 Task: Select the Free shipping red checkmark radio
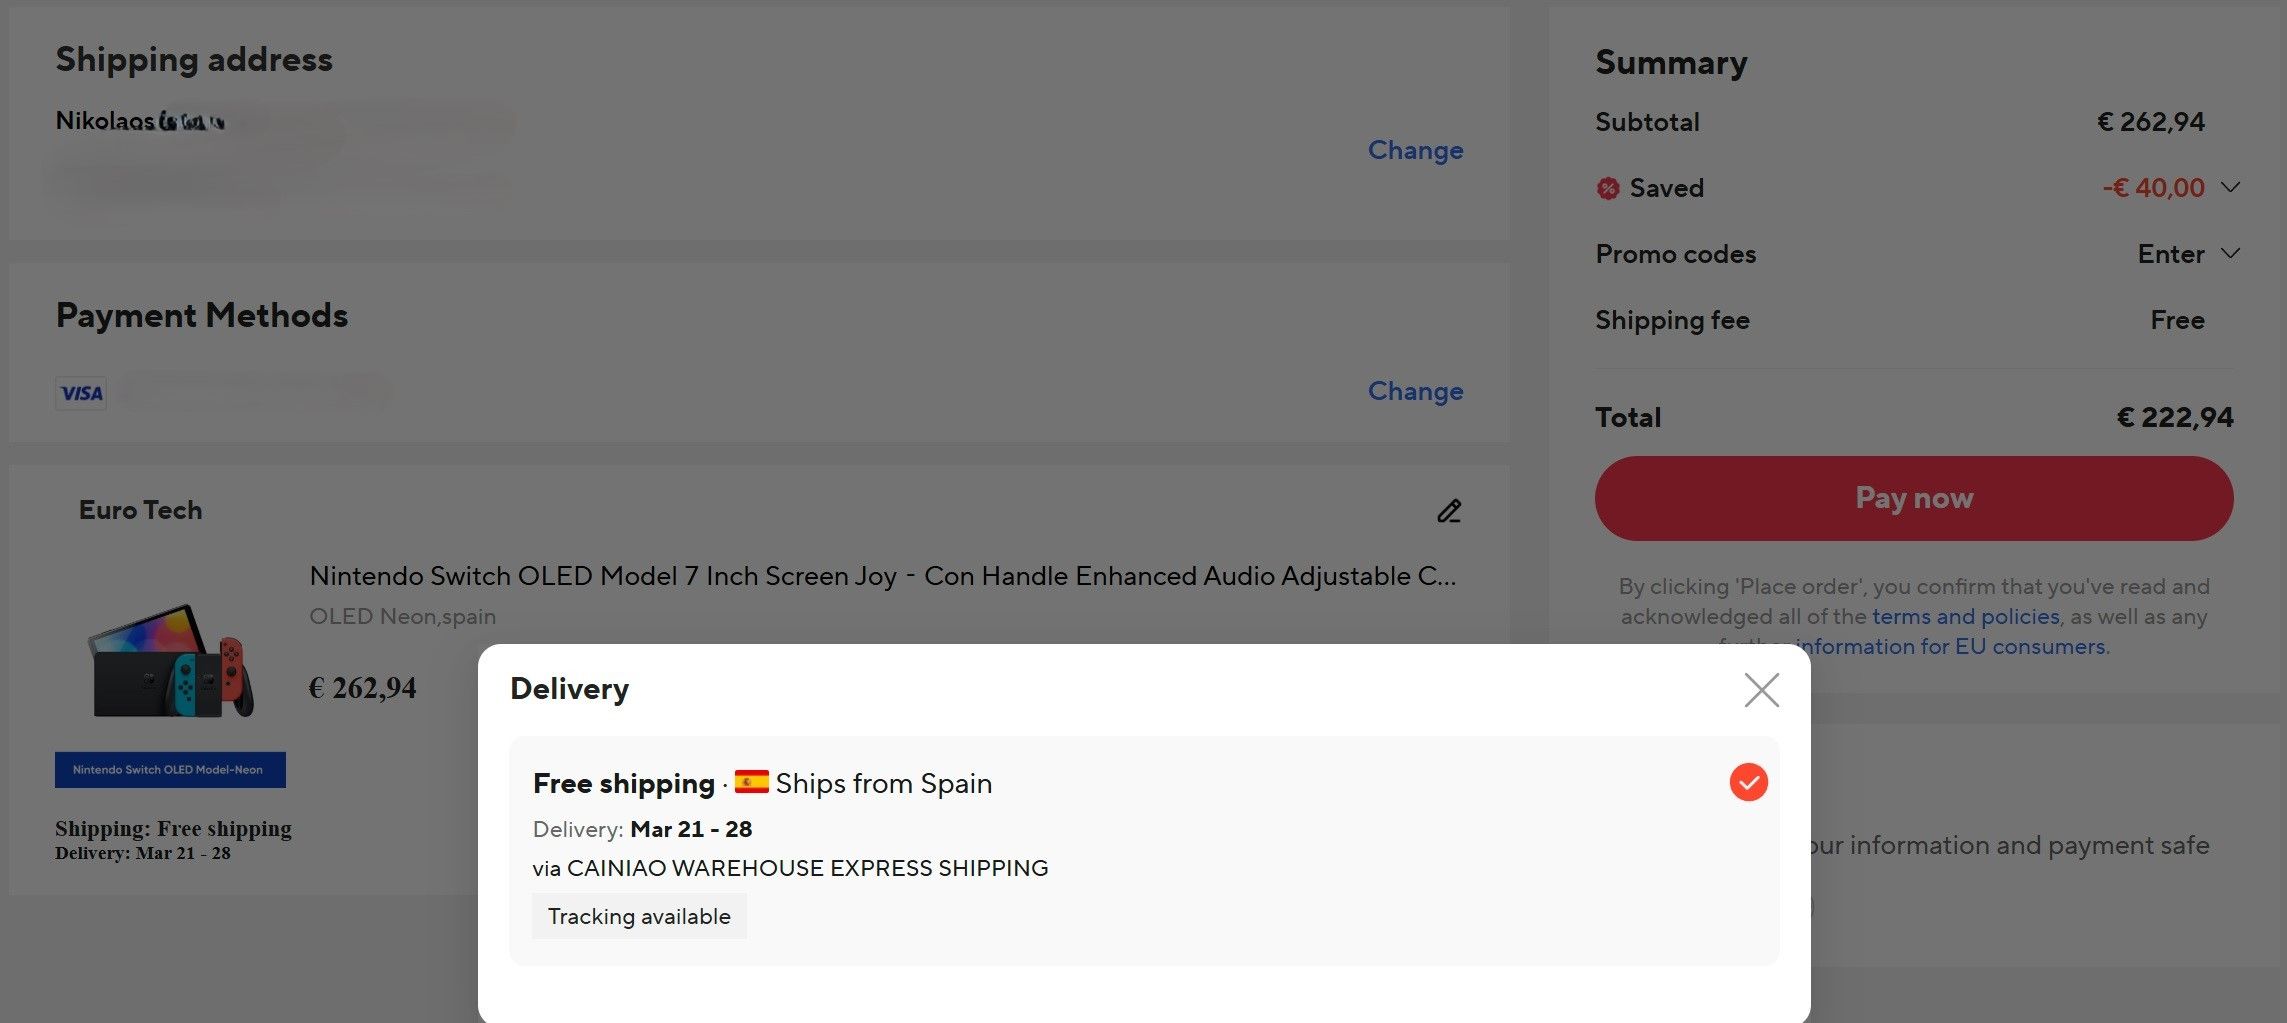pyautogui.click(x=1748, y=782)
